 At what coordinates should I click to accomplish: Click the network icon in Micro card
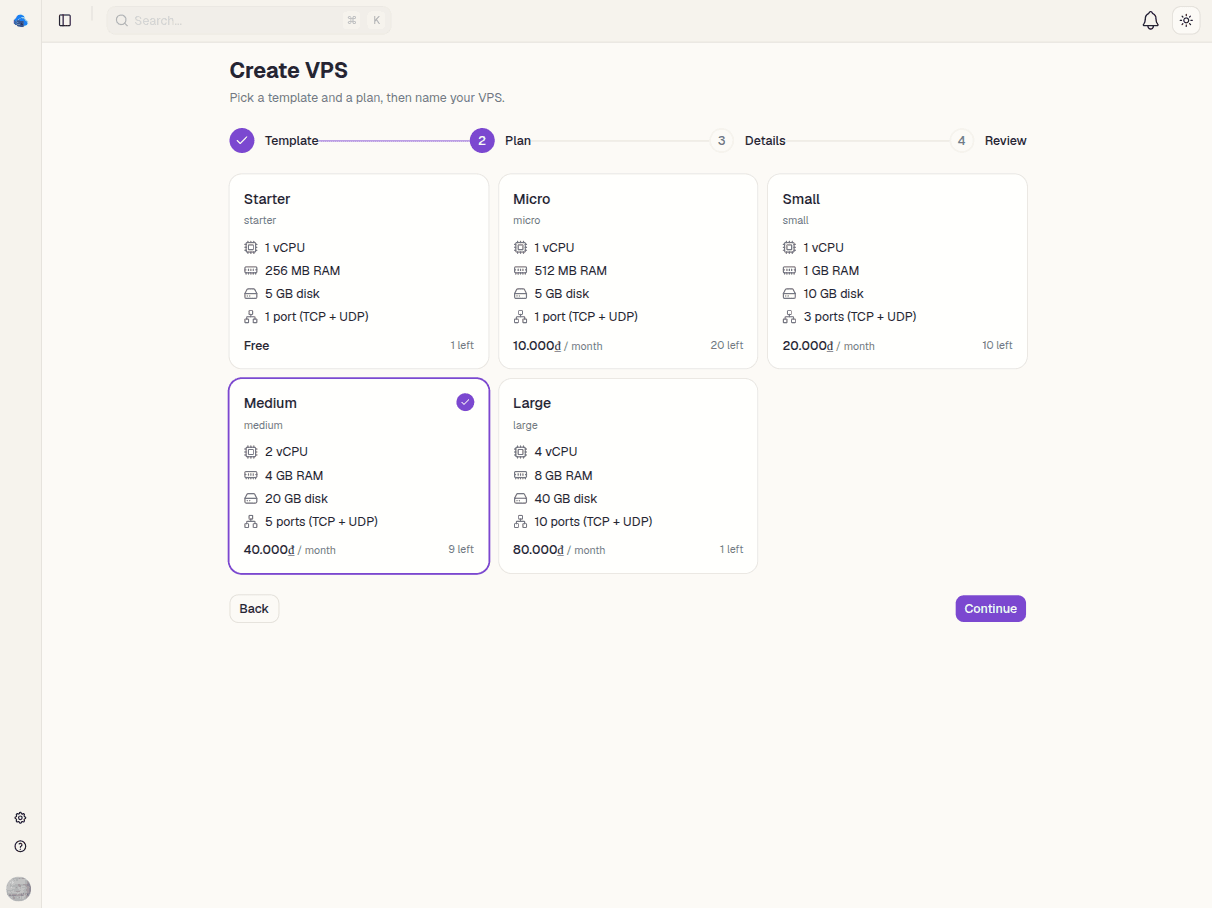[520, 317]
